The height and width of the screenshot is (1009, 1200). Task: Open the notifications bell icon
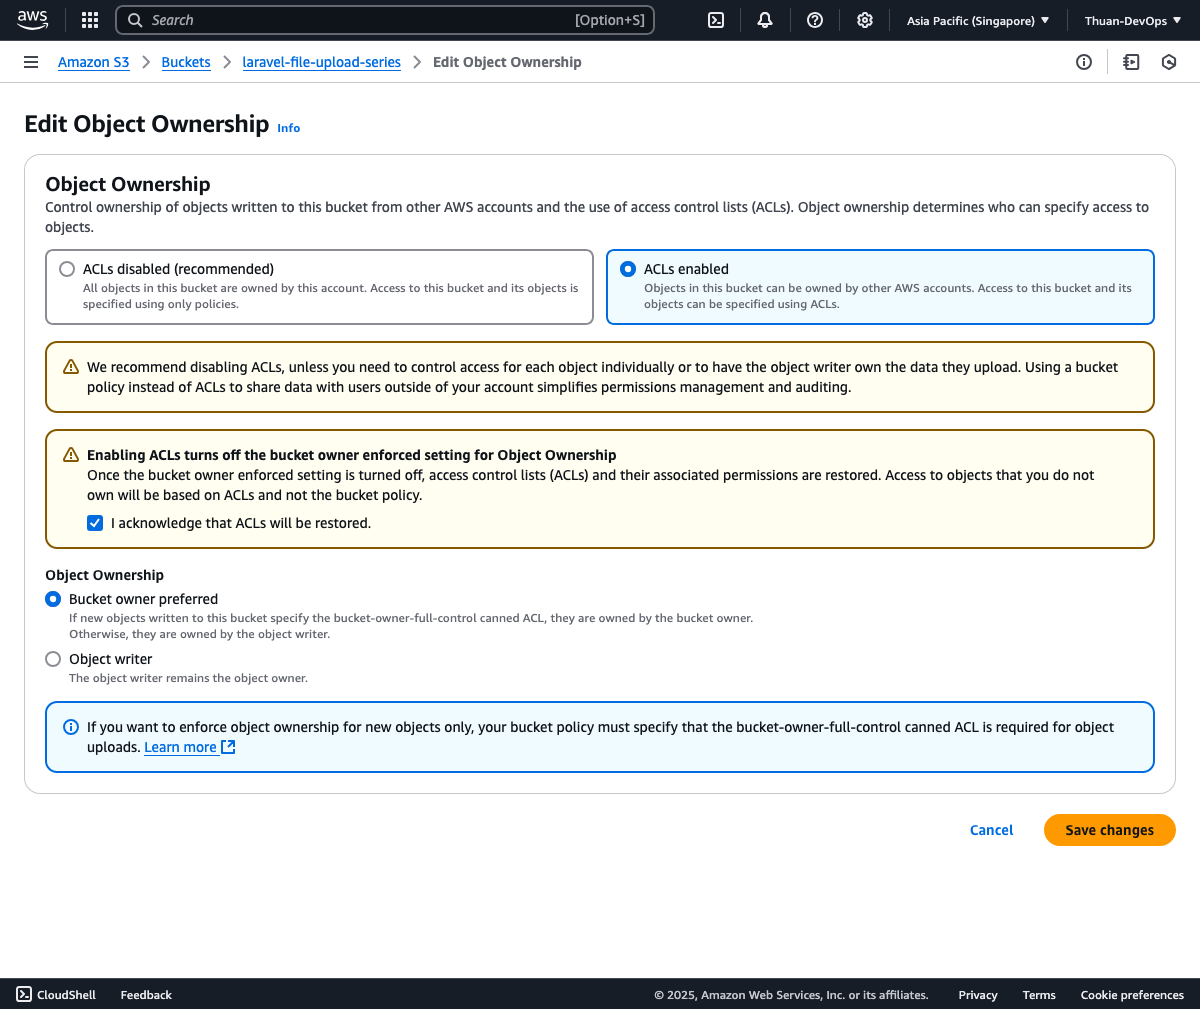tap(765, 20)
